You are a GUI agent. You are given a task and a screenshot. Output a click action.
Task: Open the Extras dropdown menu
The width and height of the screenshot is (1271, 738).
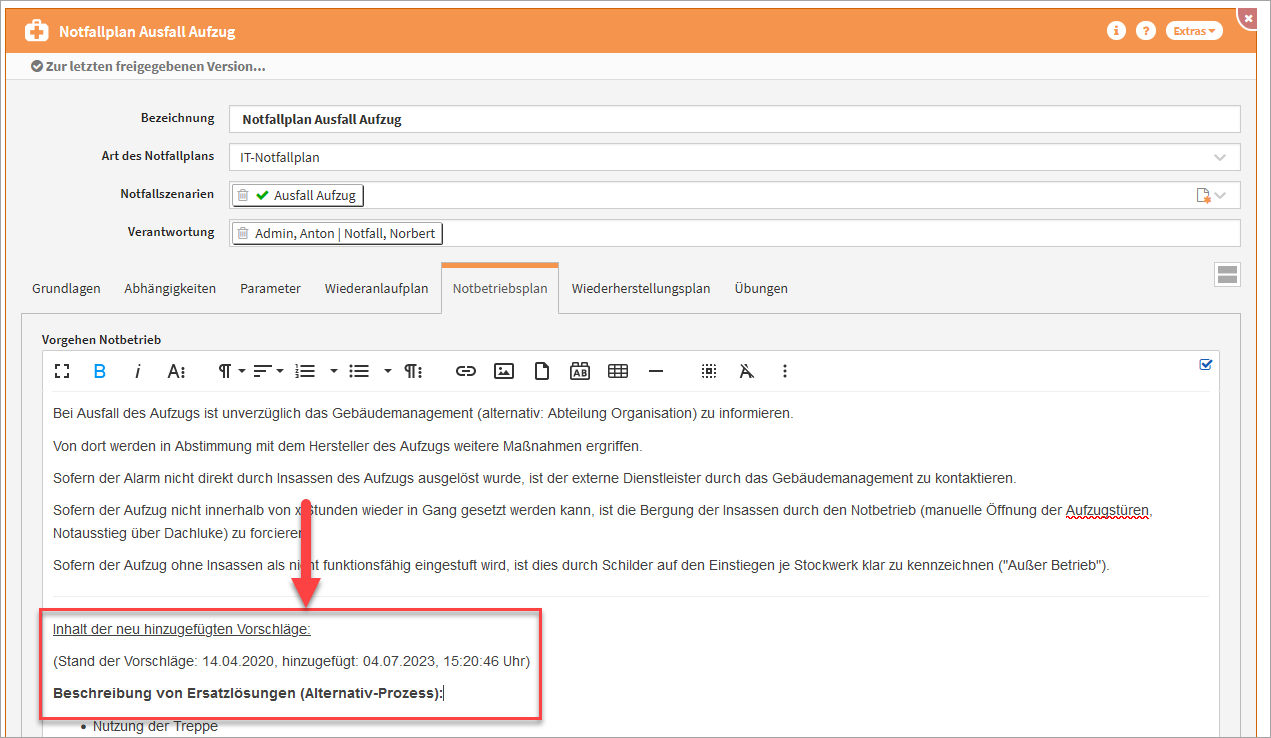[1194, 31]
